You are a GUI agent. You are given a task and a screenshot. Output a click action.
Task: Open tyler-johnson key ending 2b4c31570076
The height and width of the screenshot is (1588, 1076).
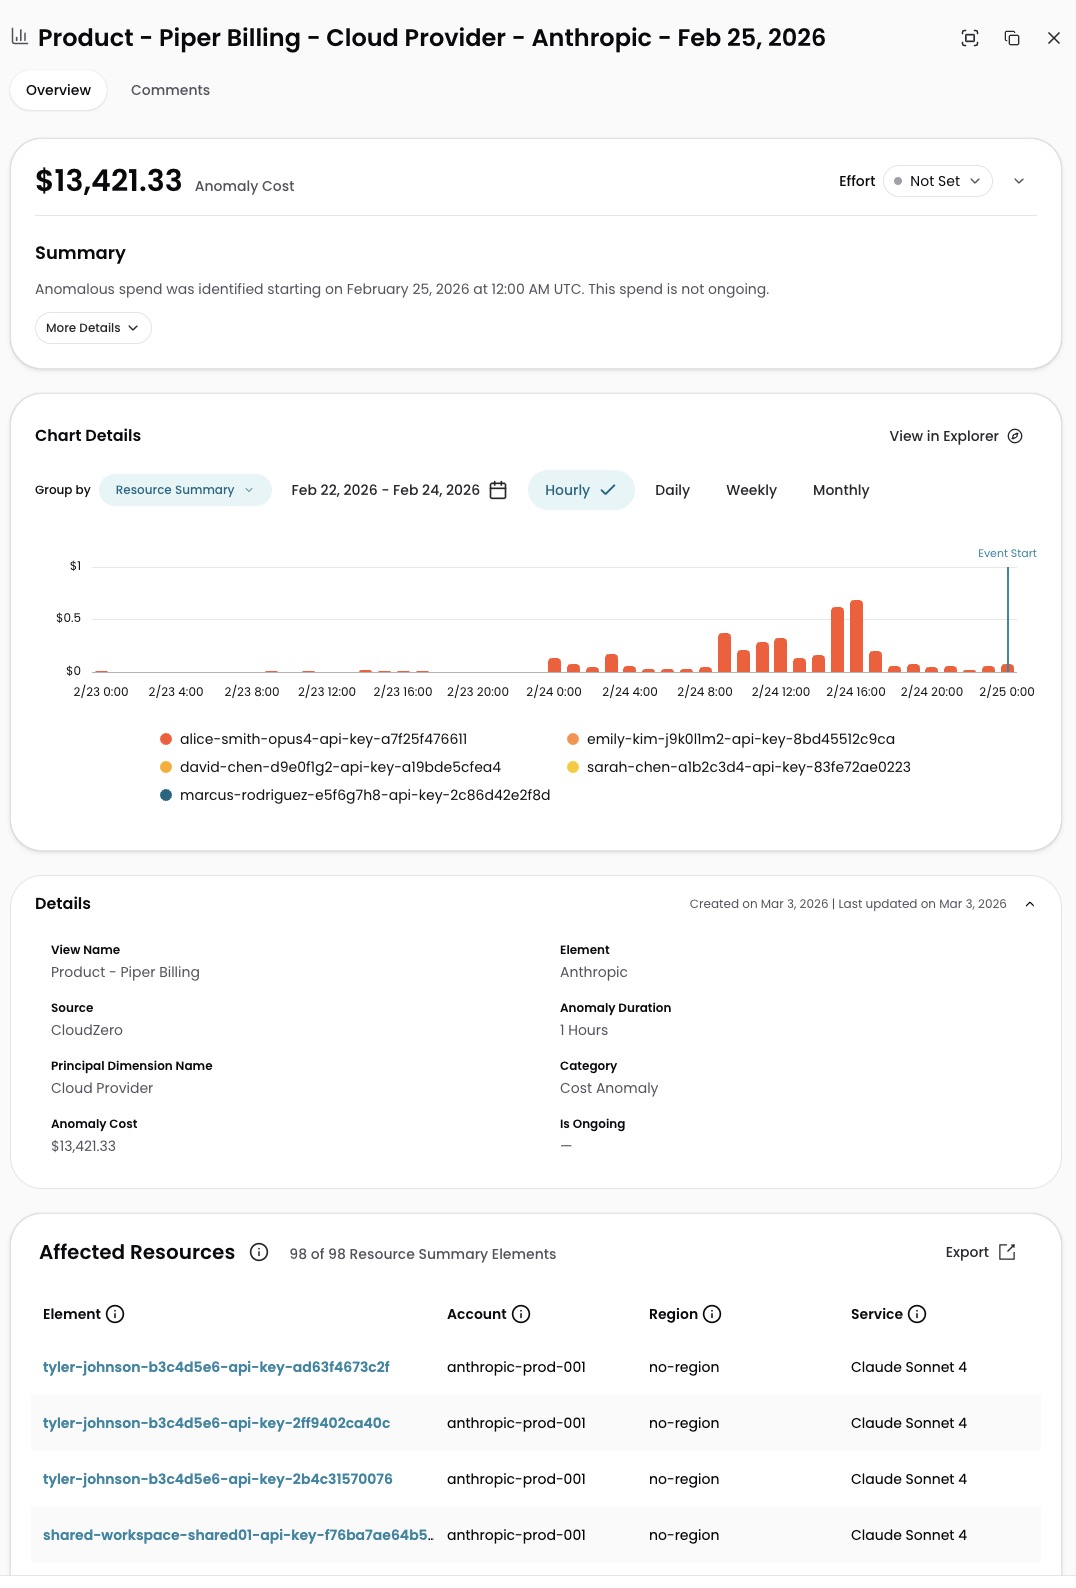point(218,1479)
